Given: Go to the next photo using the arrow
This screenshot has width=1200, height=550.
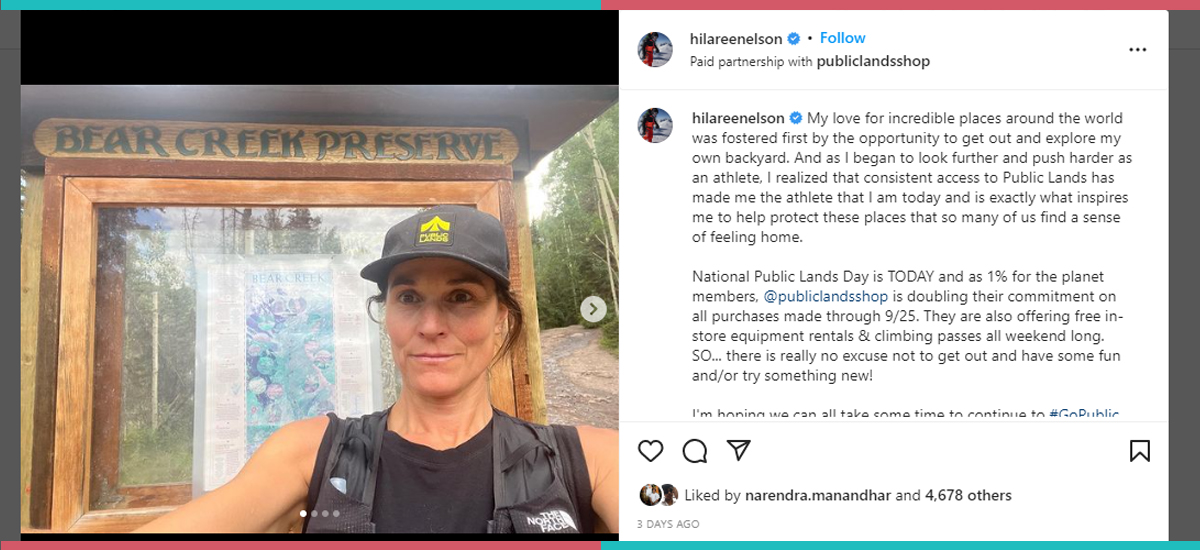Looking at the screenshot, I should pyautogui.click(x=593, y=309).
